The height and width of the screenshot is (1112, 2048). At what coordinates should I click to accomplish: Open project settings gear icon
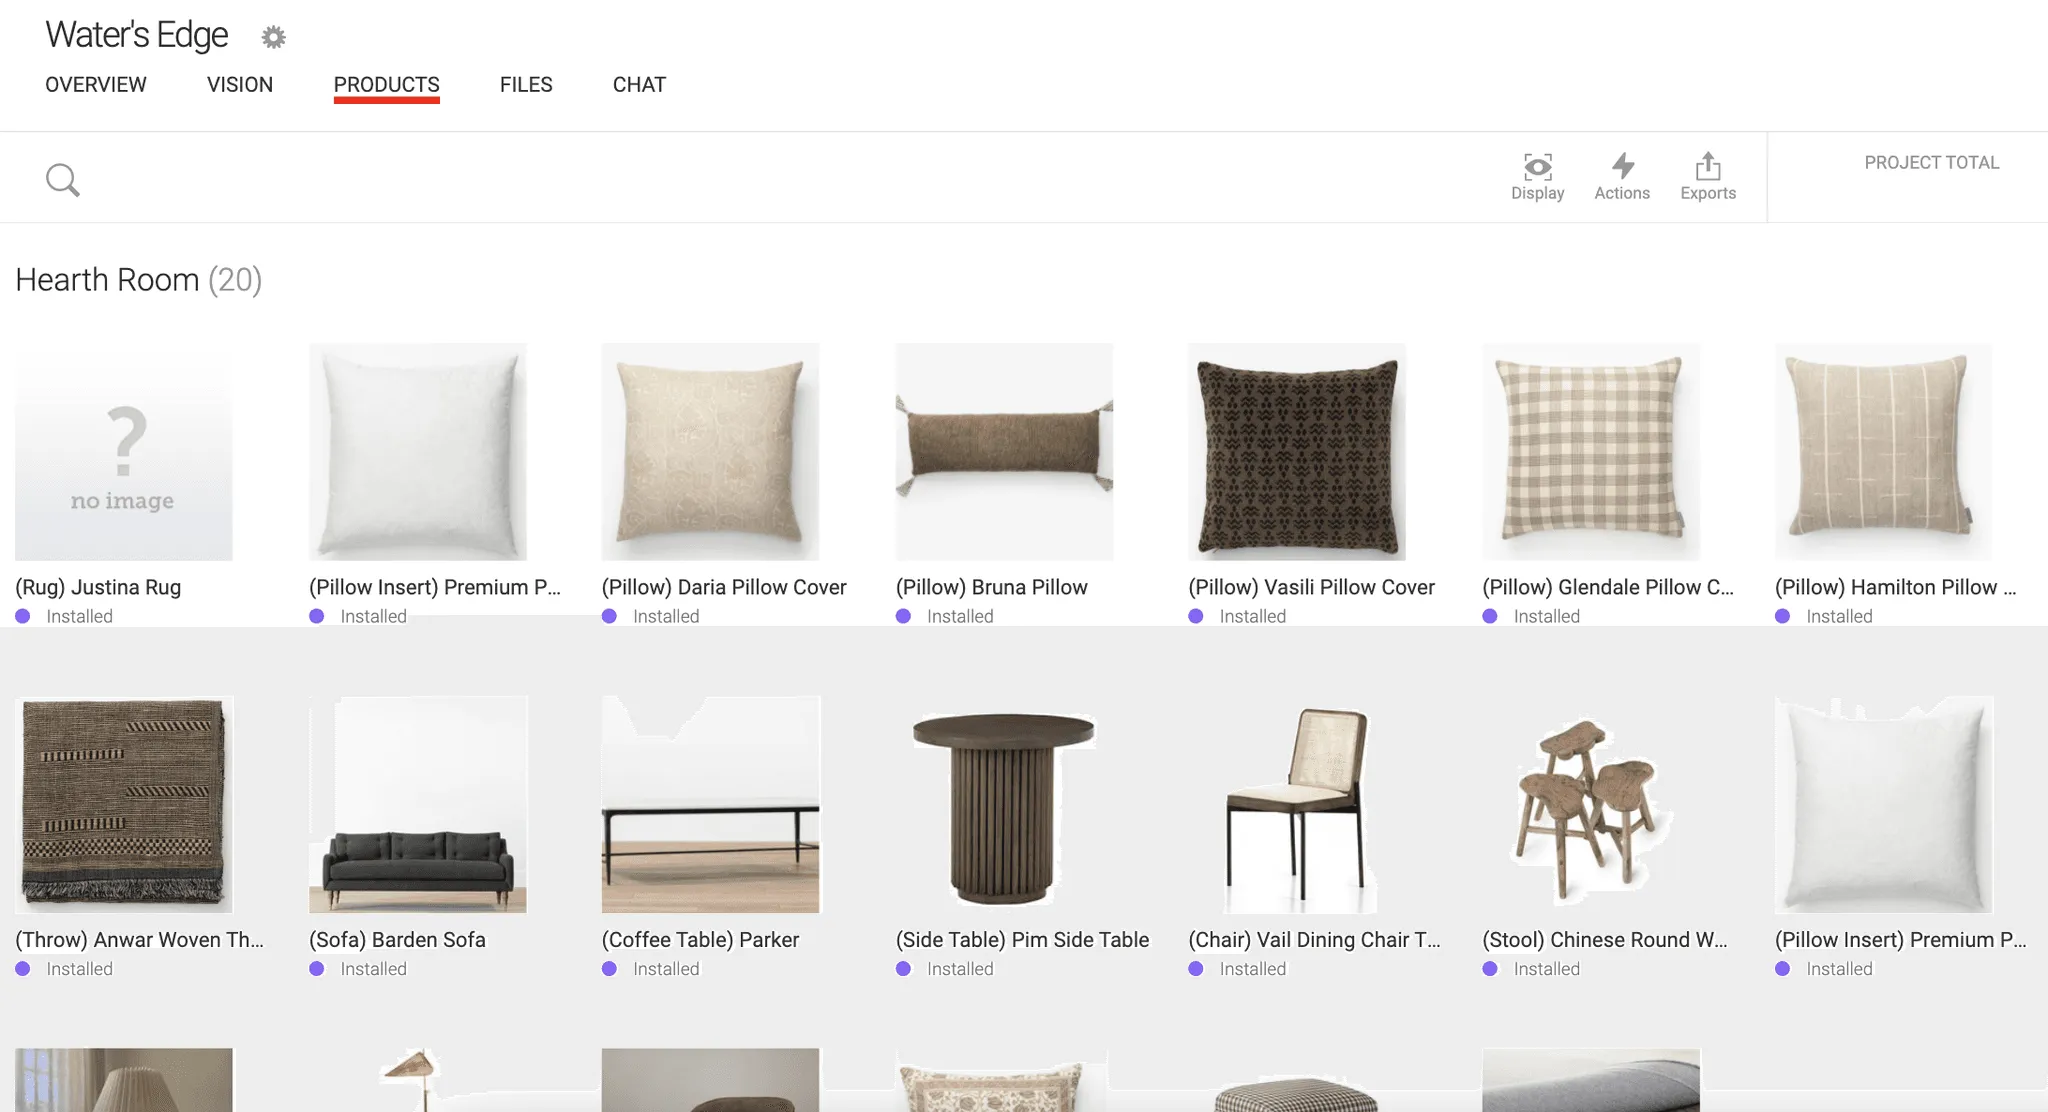point(273,37)
